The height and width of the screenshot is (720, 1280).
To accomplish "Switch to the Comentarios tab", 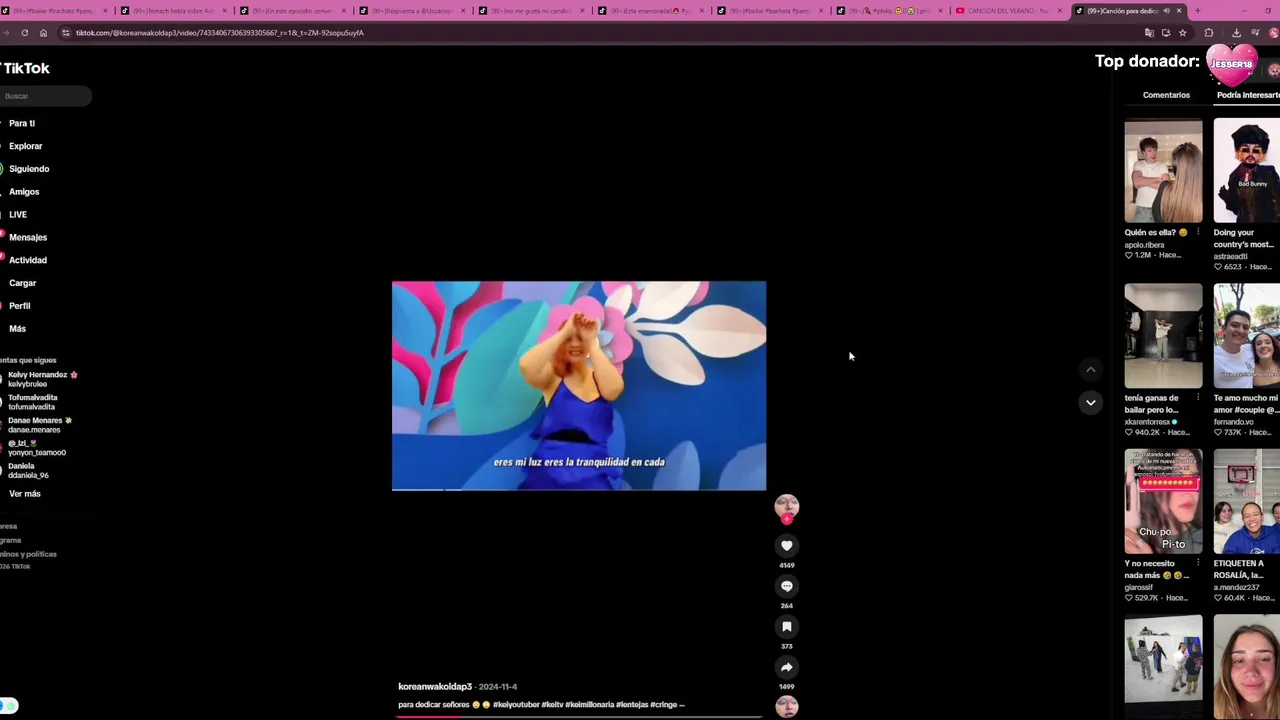I will coord(1166,95).
